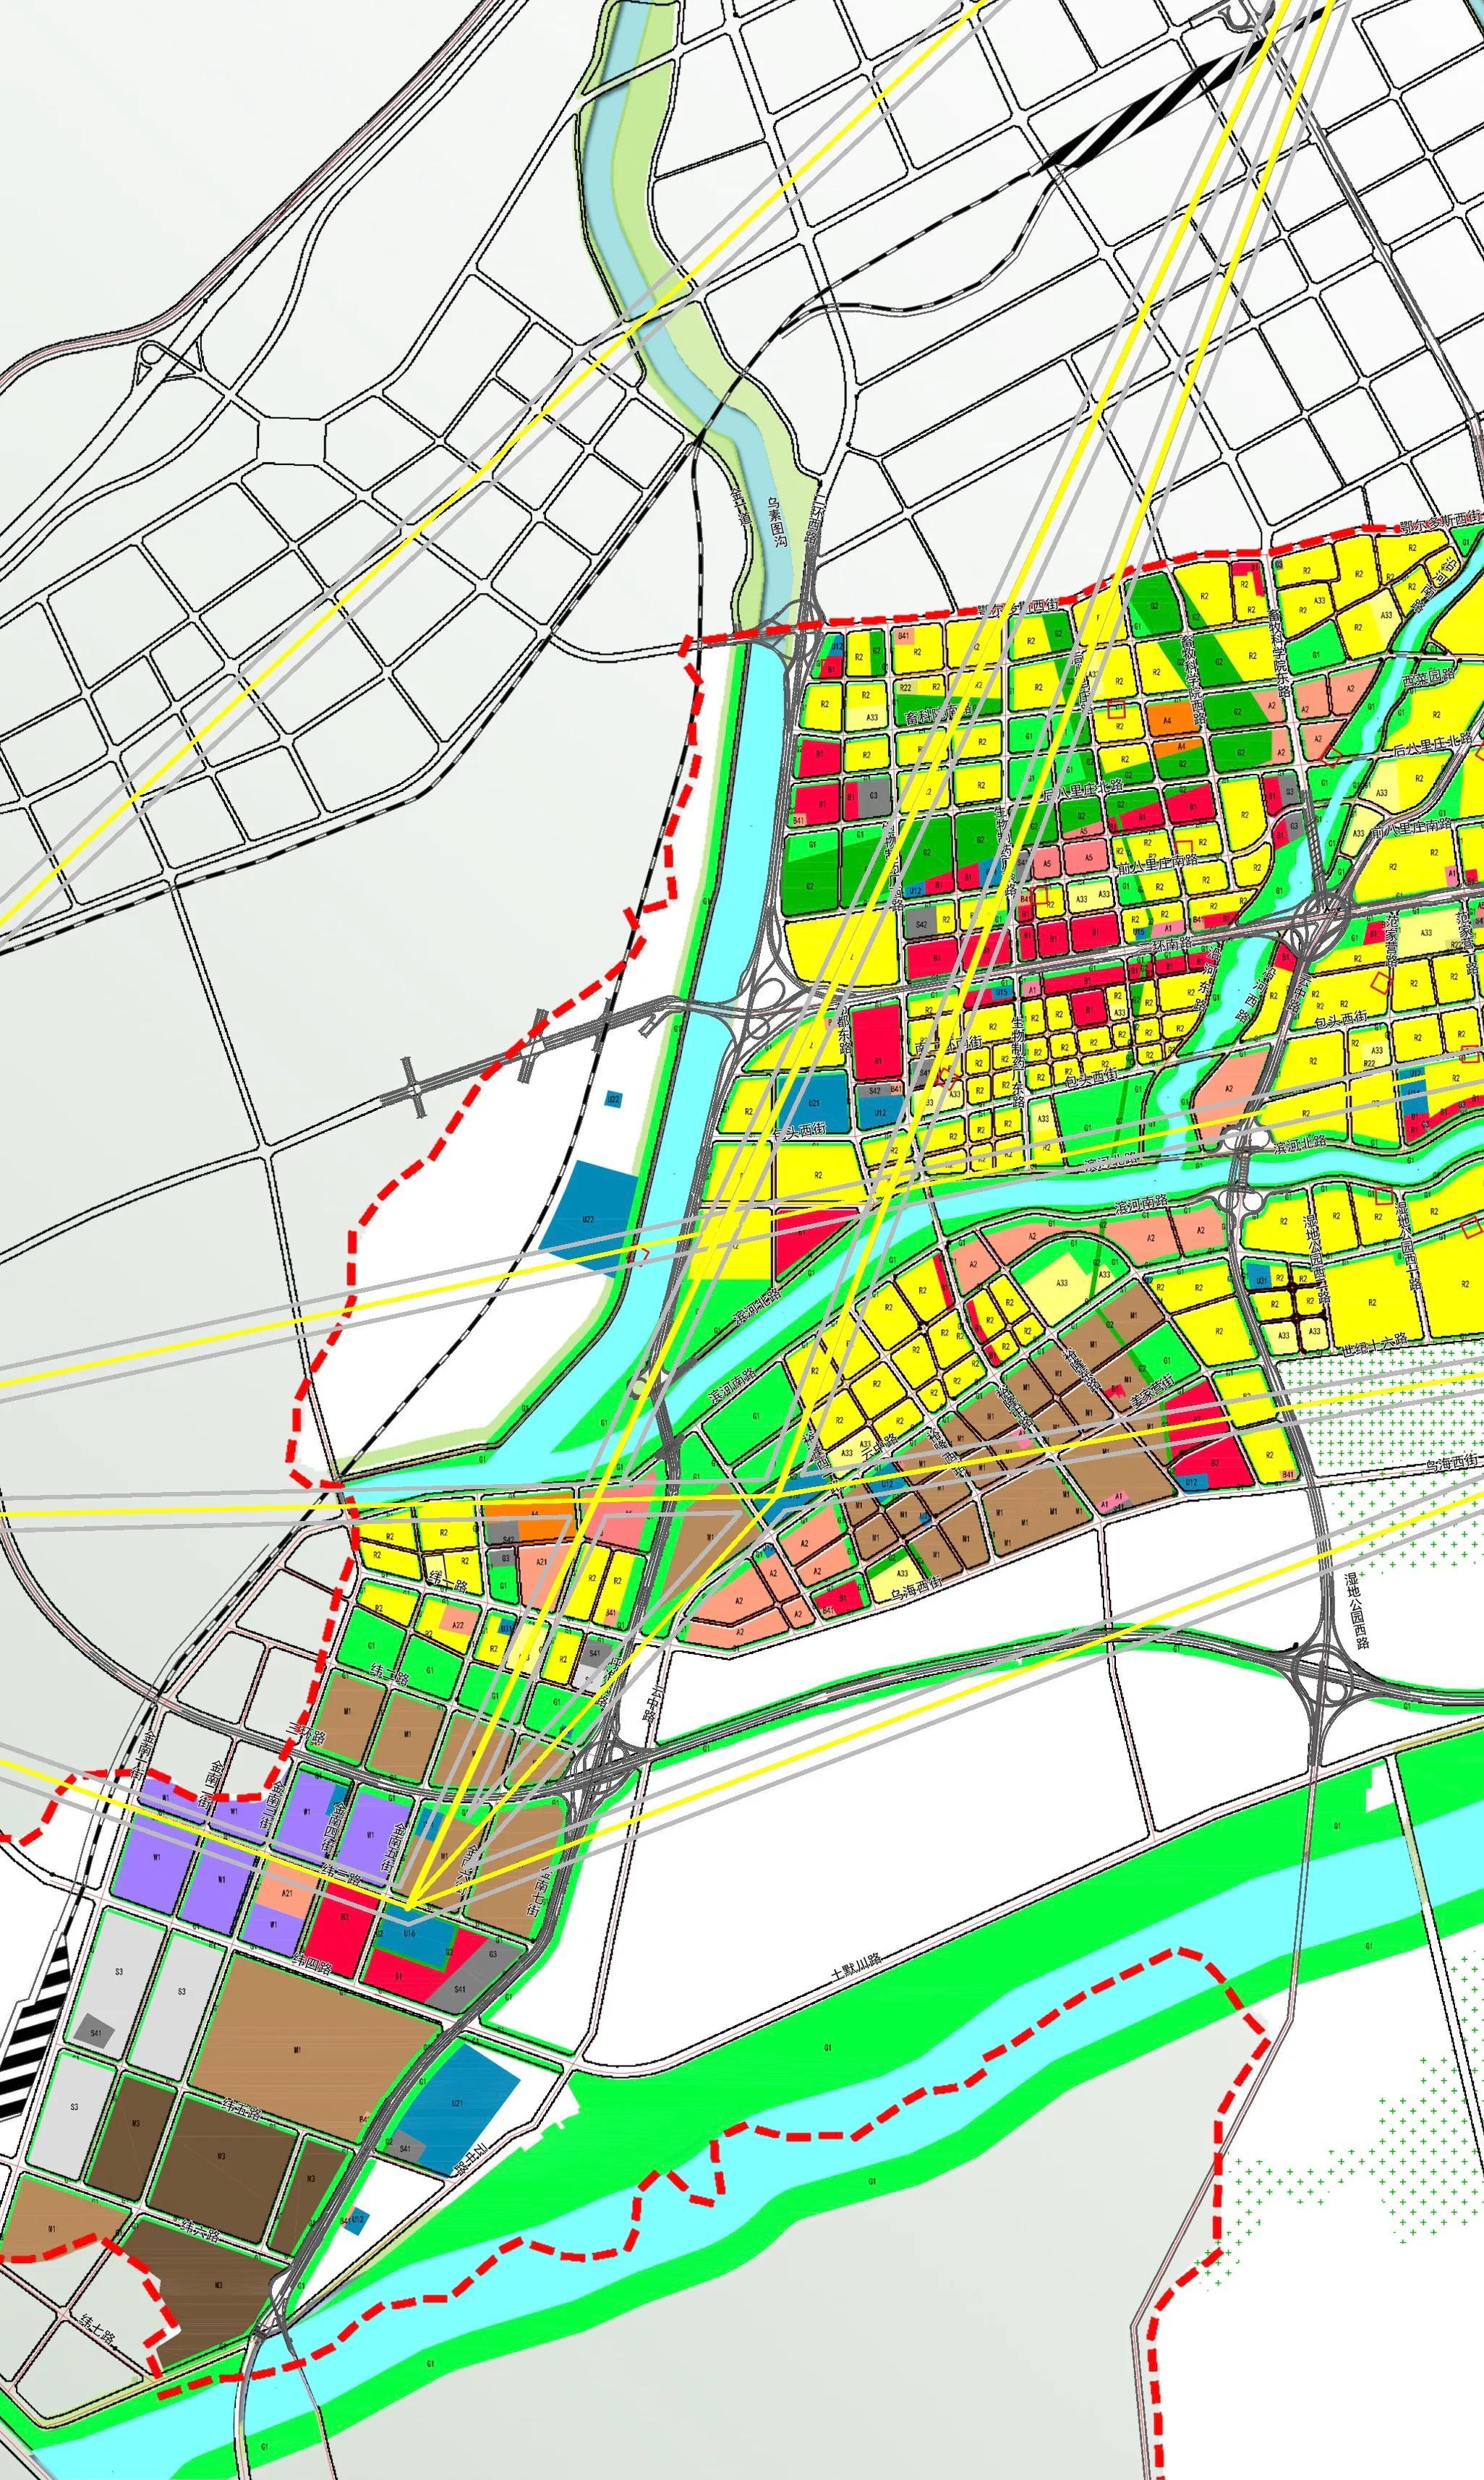Click the orange A4 parcel label
Screen dimensions: 1484x2480
(x=1166, y=720)
